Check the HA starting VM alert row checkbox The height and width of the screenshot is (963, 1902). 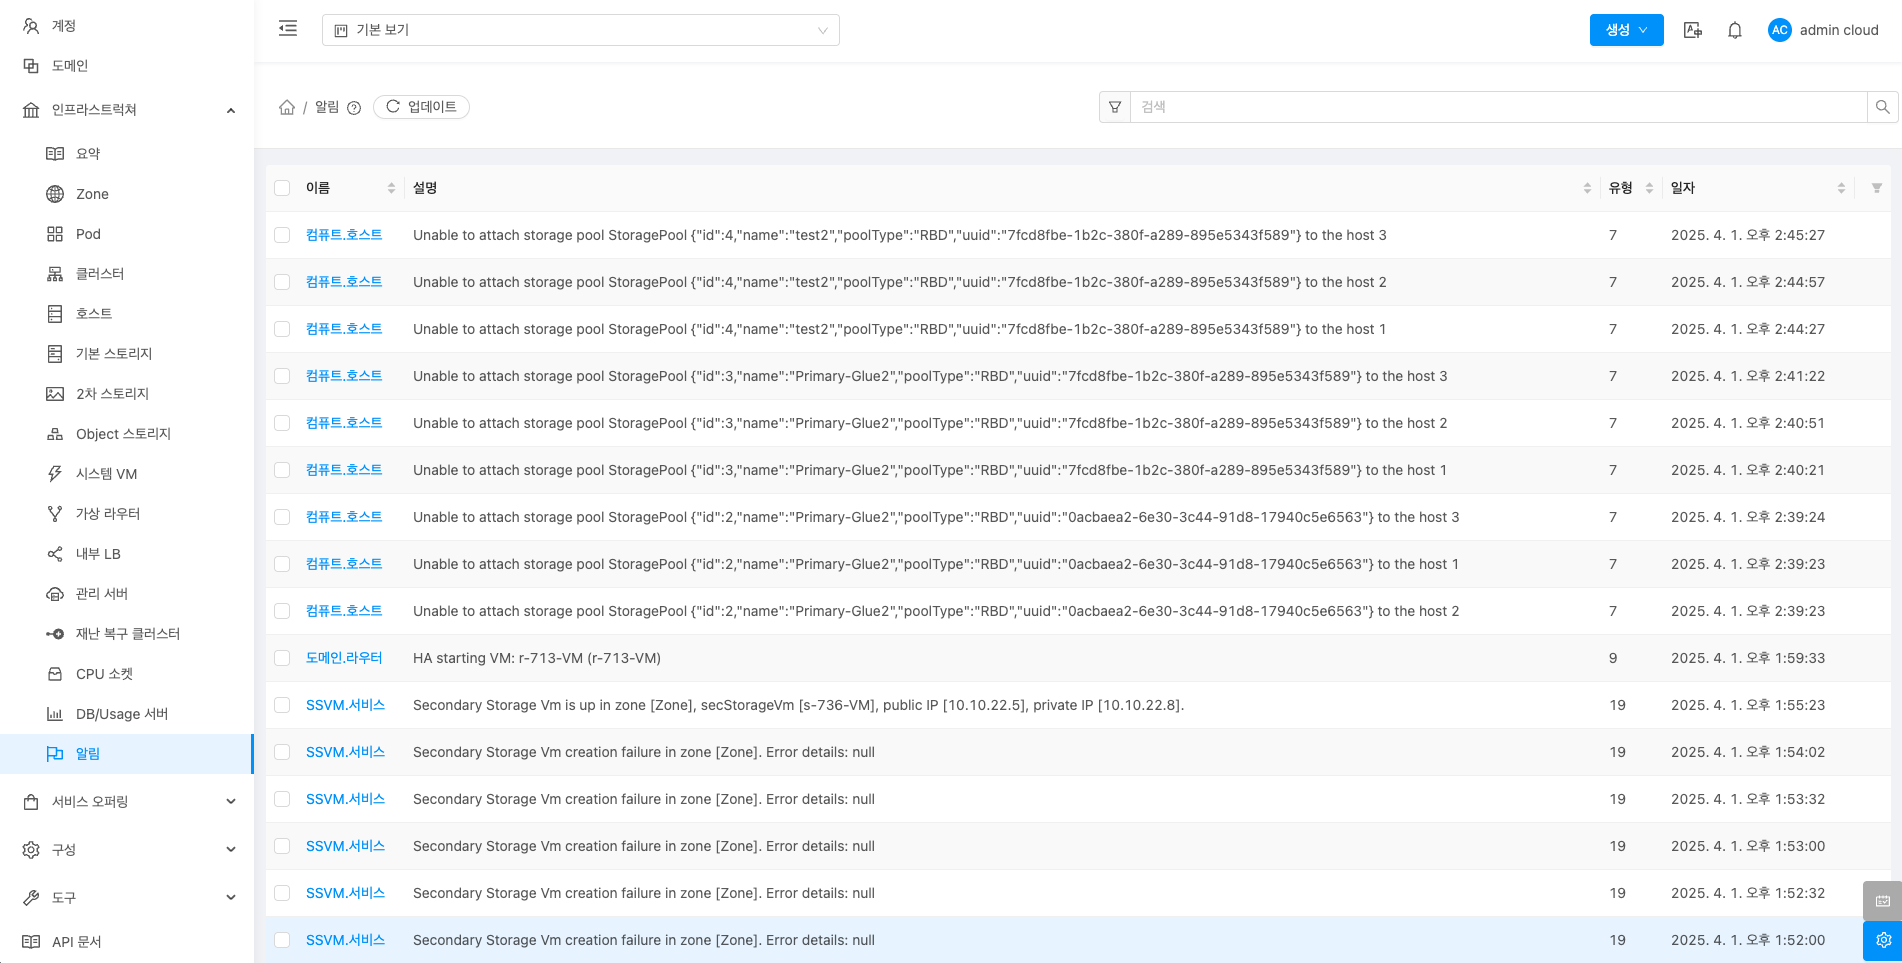pyautogui.click(x=282, y=658)
